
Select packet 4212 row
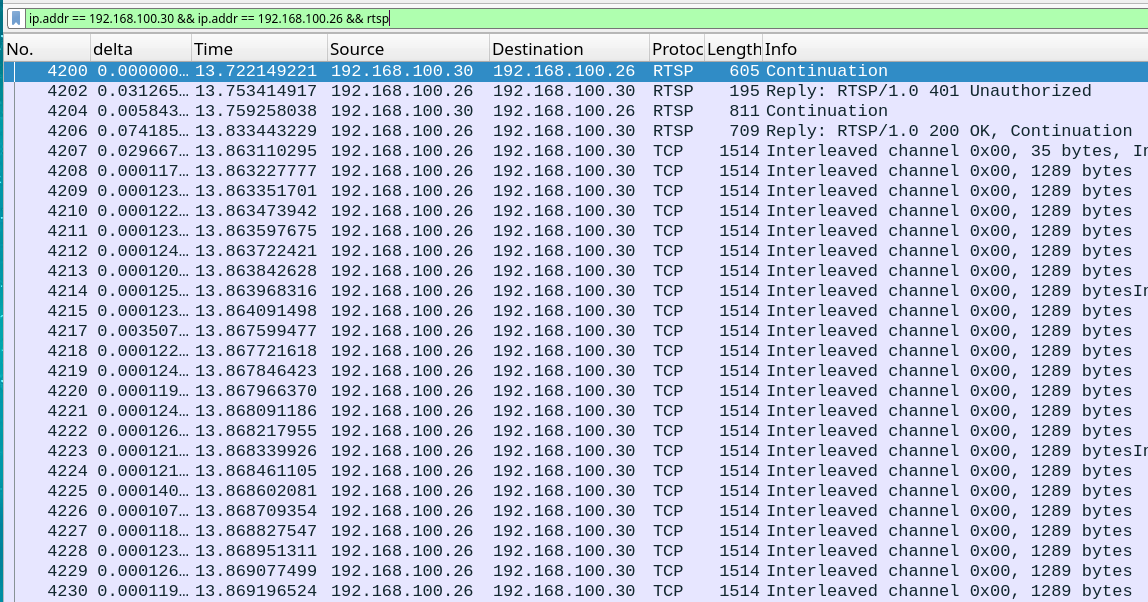[574, 251]
